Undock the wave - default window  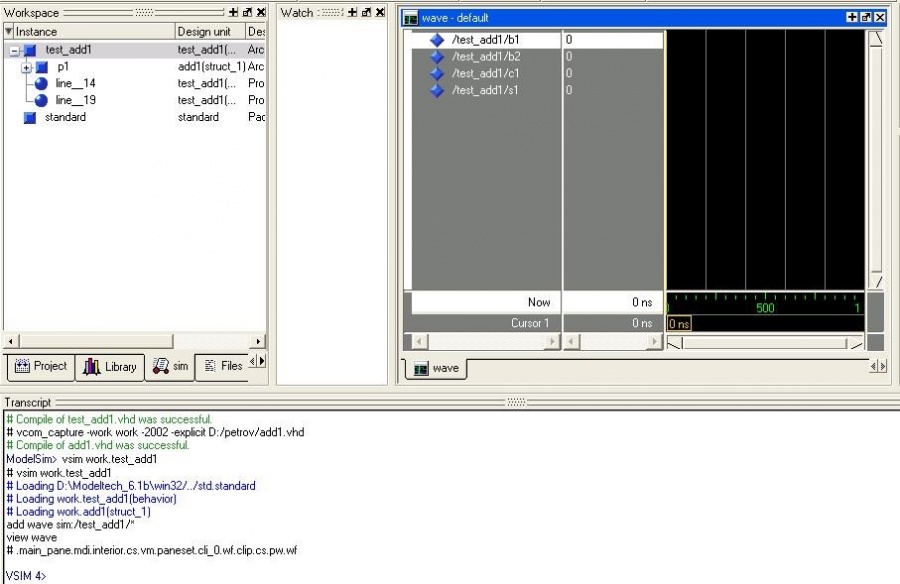click(x=866, y=18)
